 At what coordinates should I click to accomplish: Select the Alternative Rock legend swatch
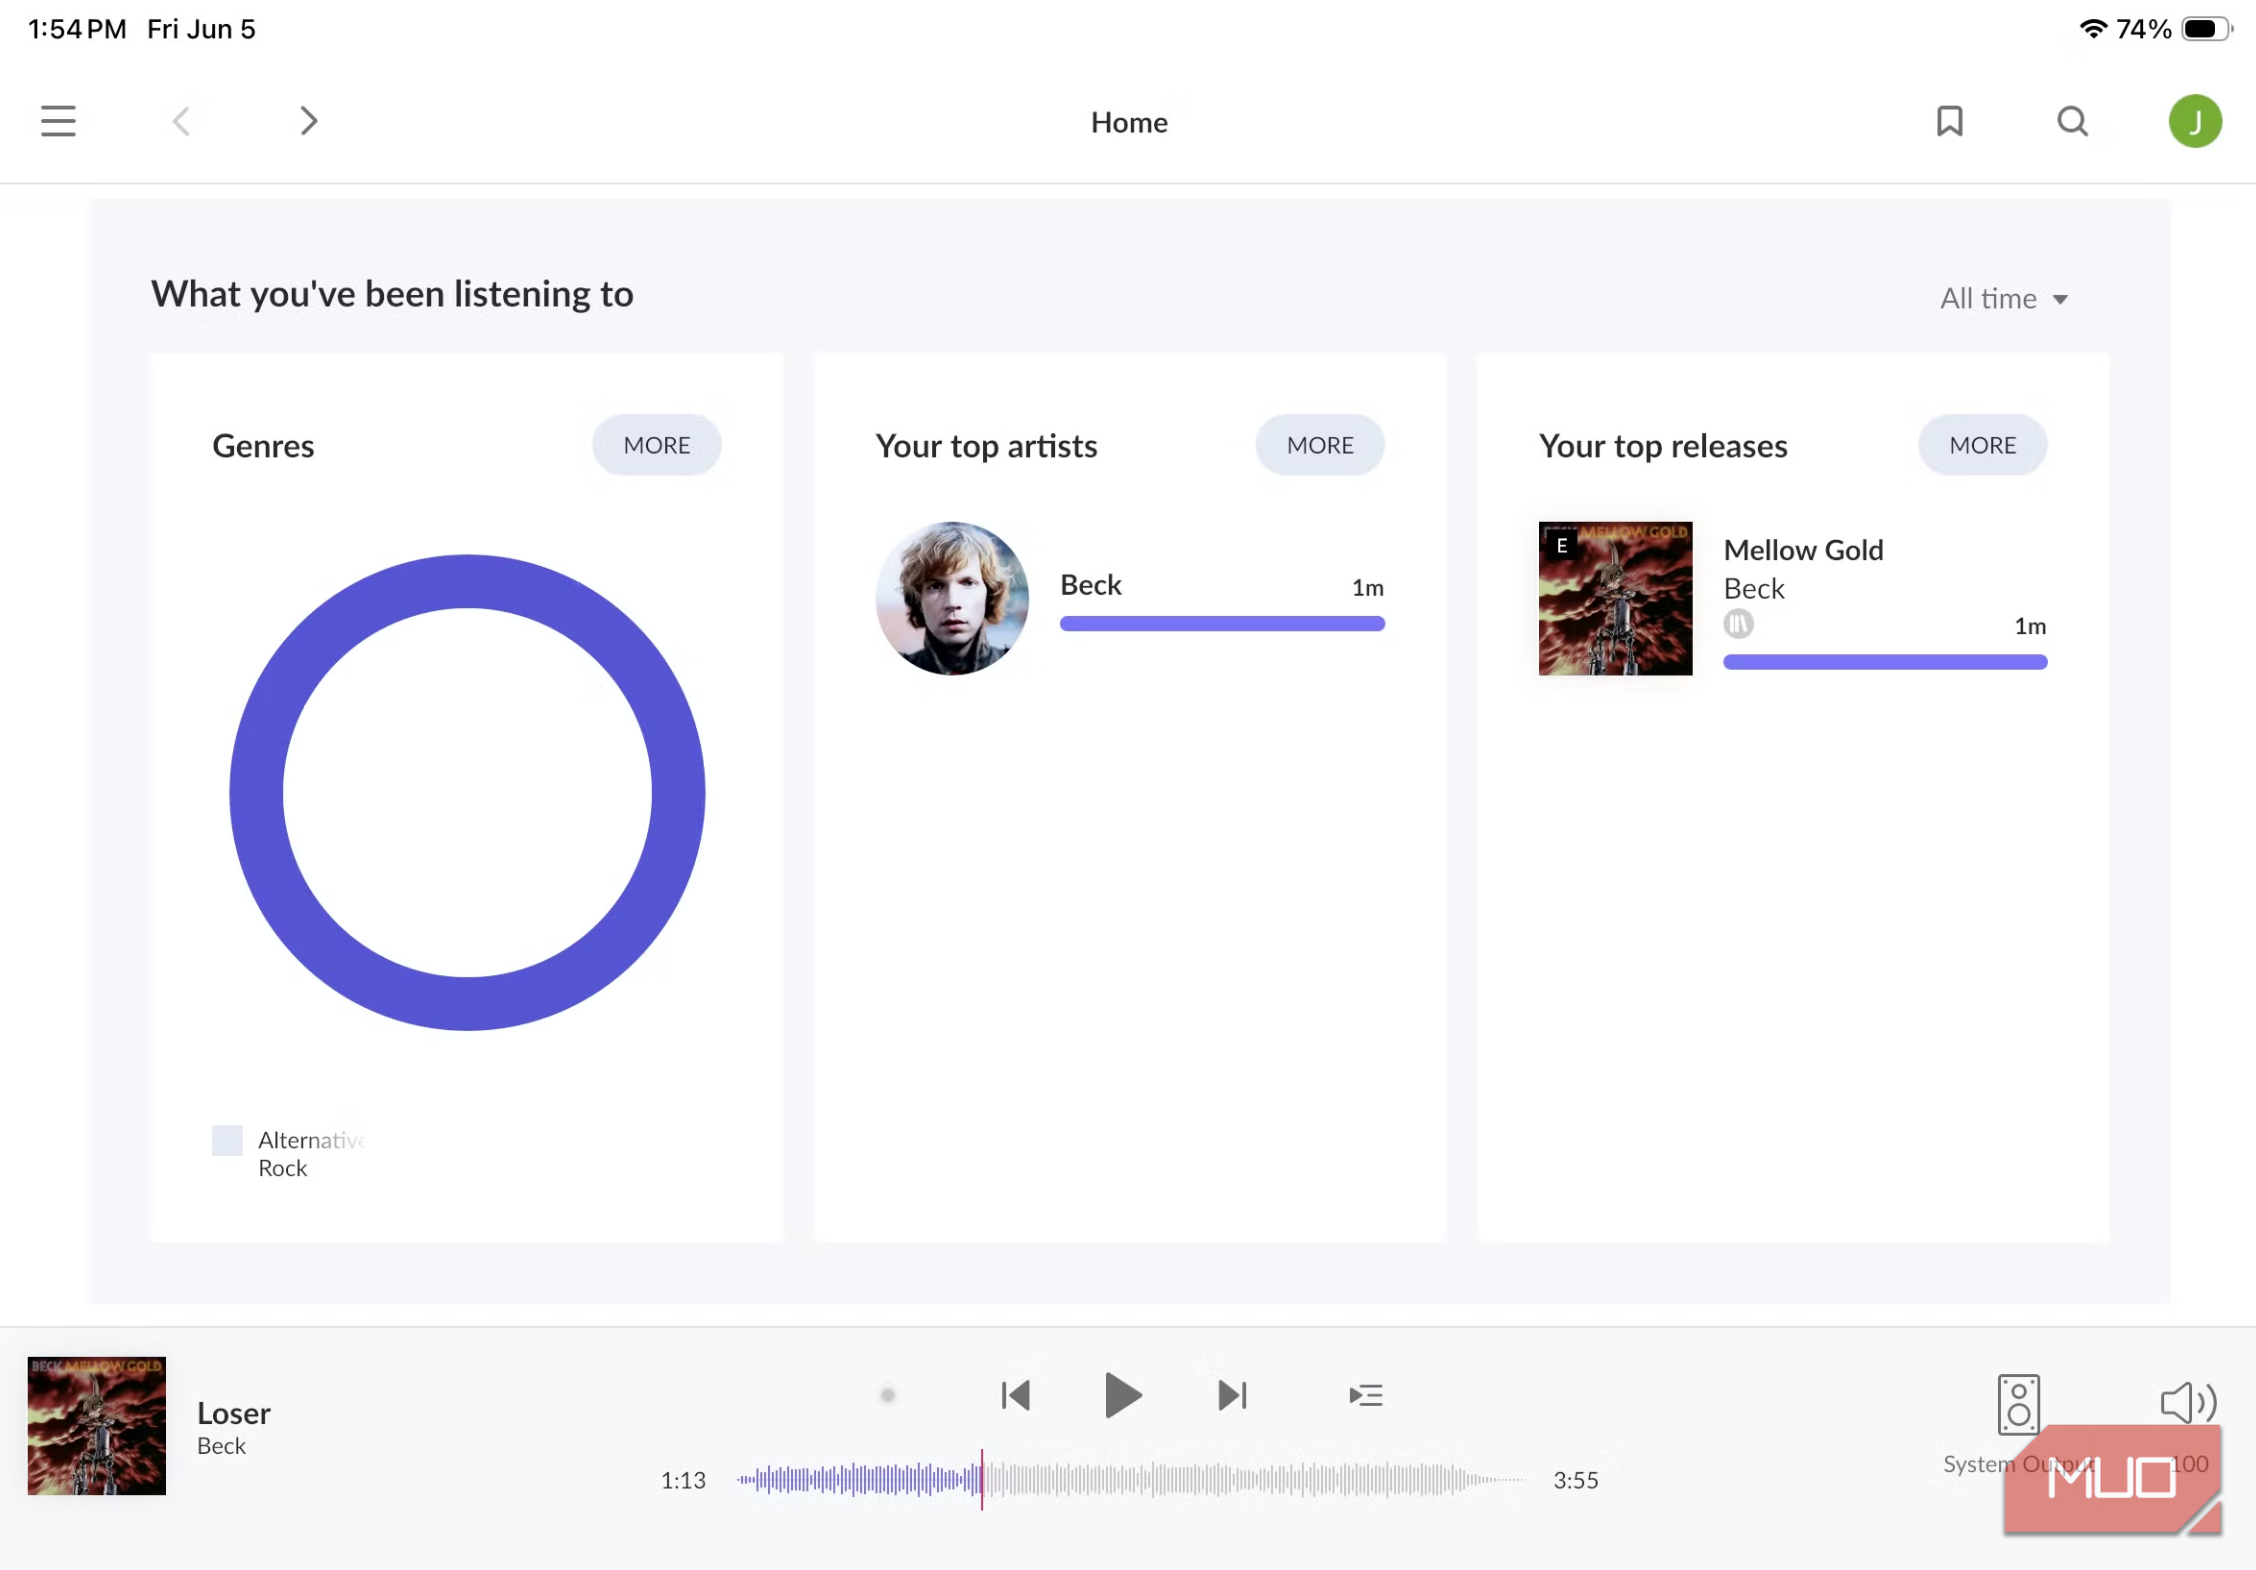(x=227, y=1139)
